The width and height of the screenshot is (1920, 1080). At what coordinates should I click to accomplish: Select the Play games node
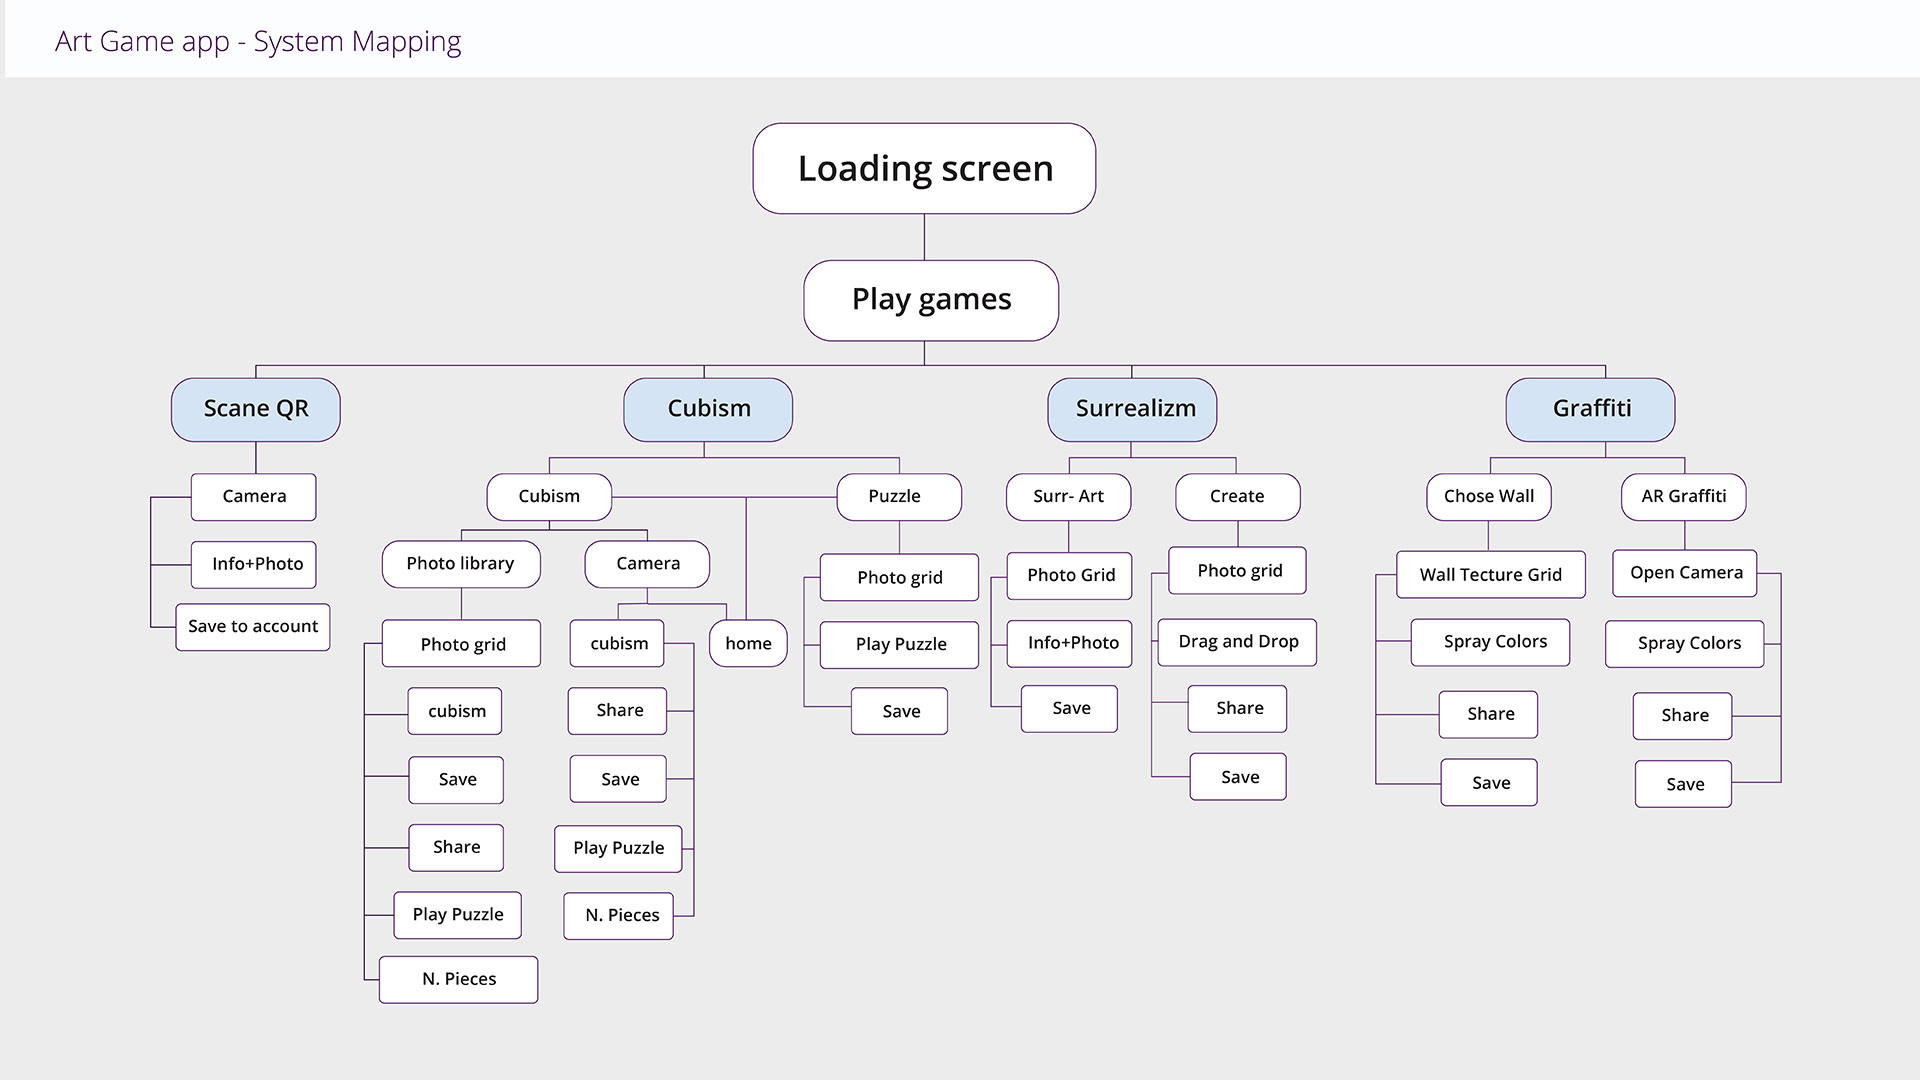(x=931, y=300)
